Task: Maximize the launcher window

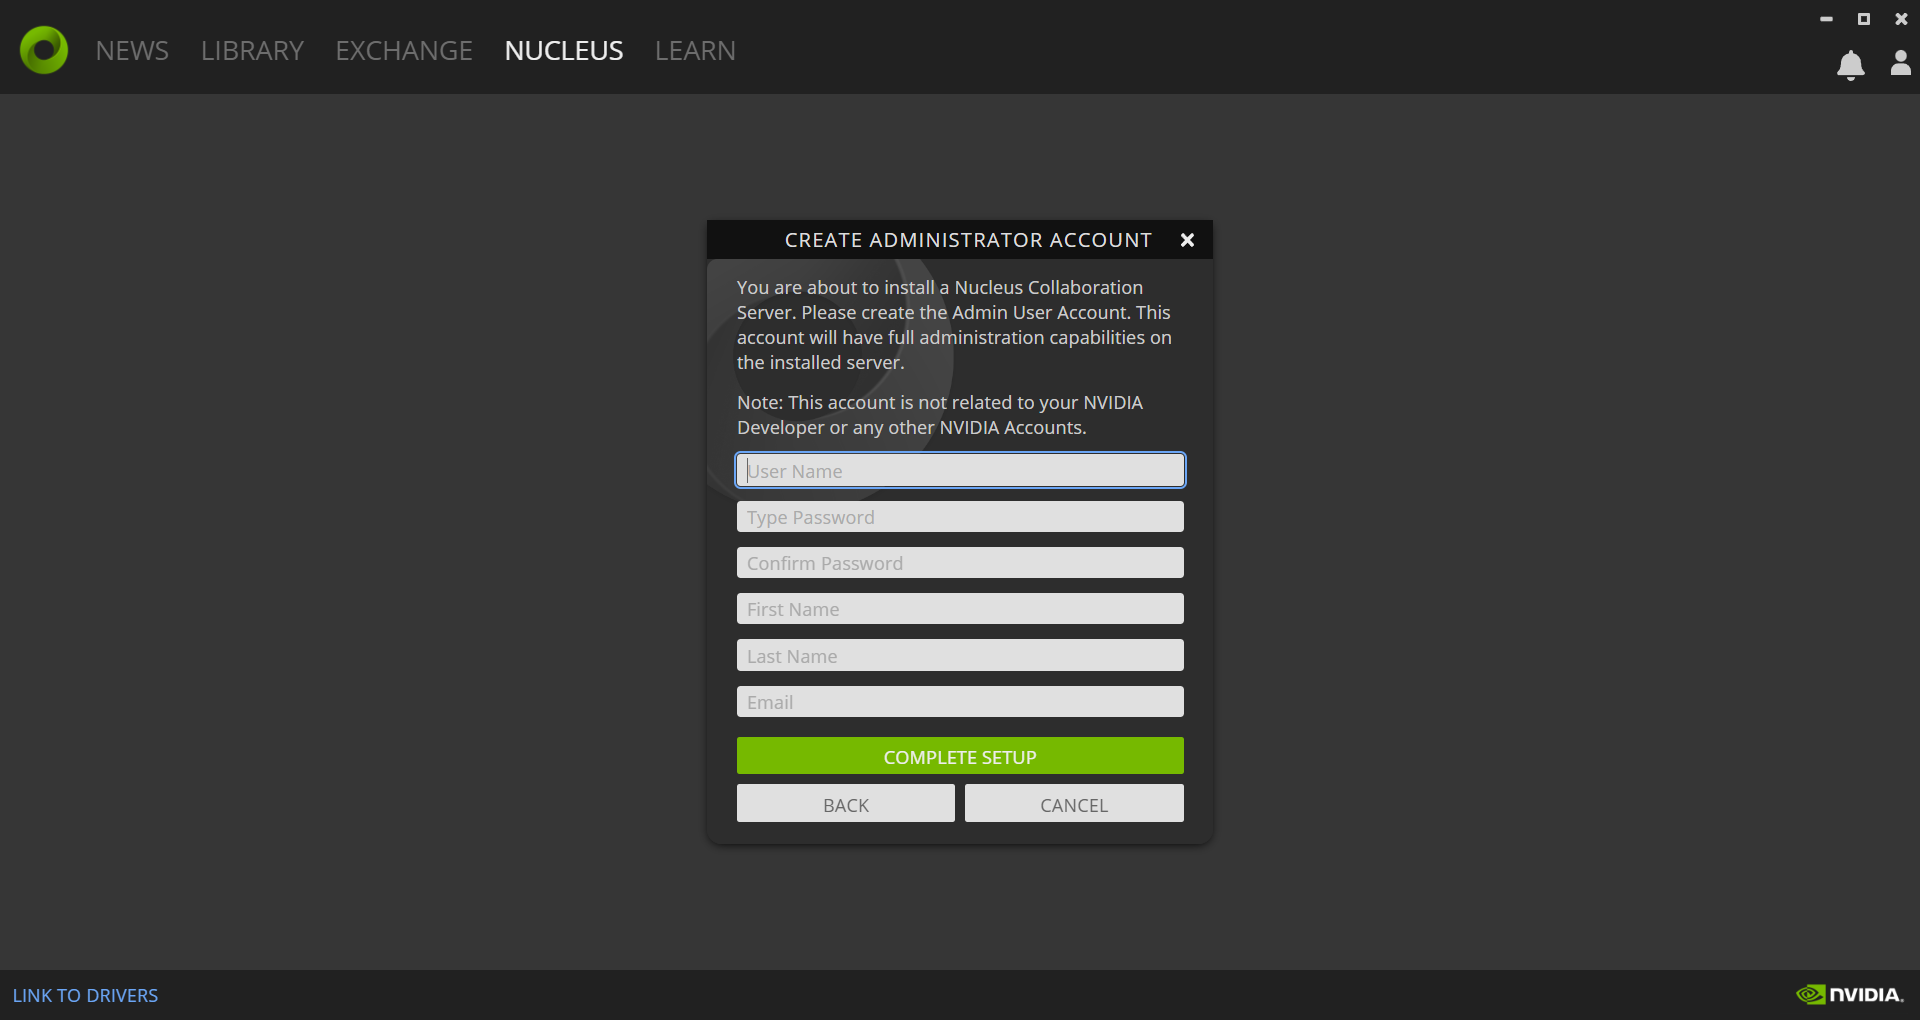Action: [x=1864, y=19]
